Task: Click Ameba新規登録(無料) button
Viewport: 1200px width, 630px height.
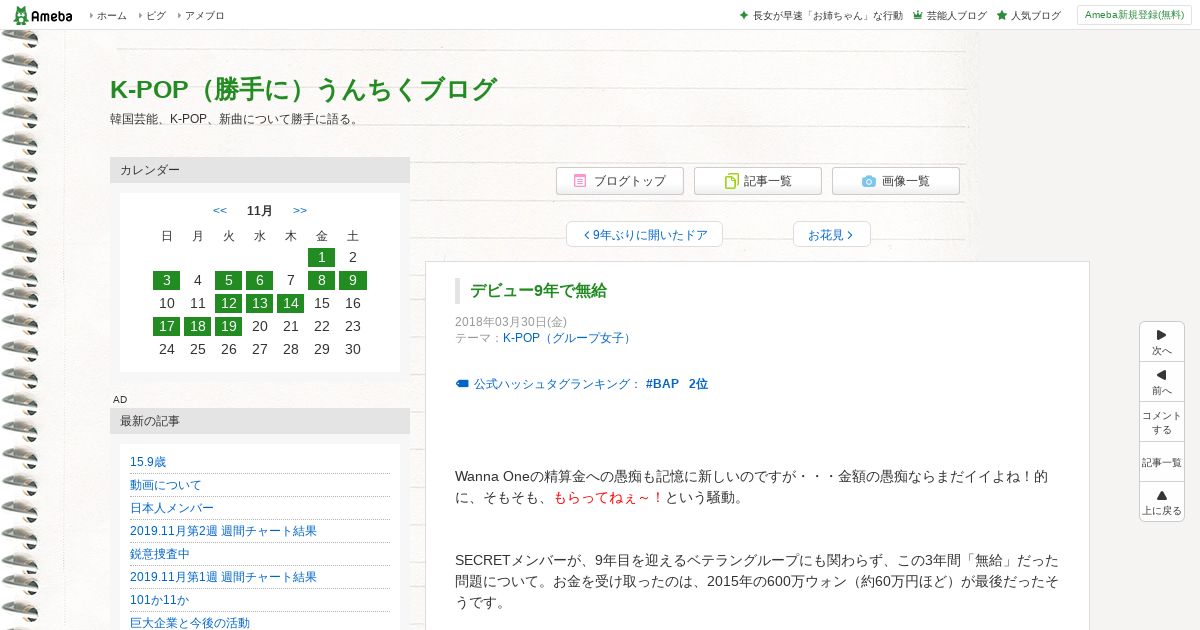Action: [x=1134, y=15]
